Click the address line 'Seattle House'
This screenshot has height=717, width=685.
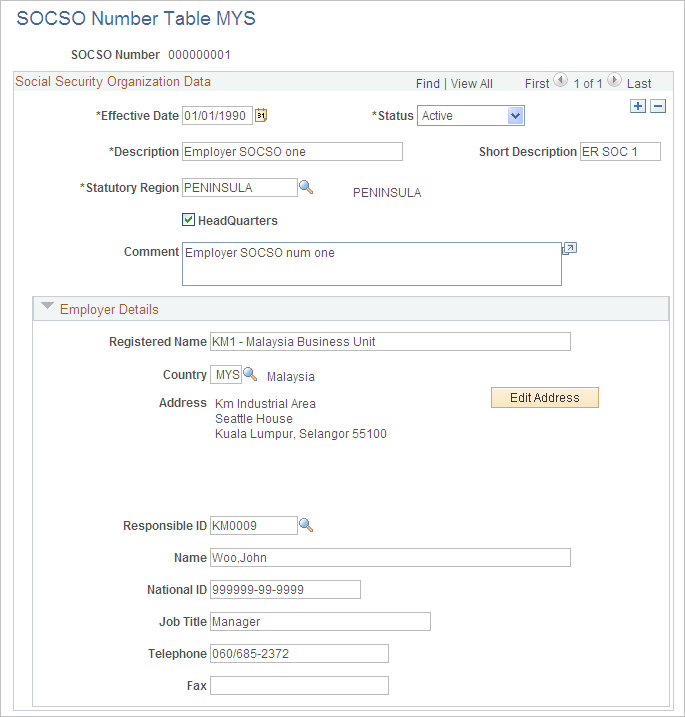[x=254, y=418]
